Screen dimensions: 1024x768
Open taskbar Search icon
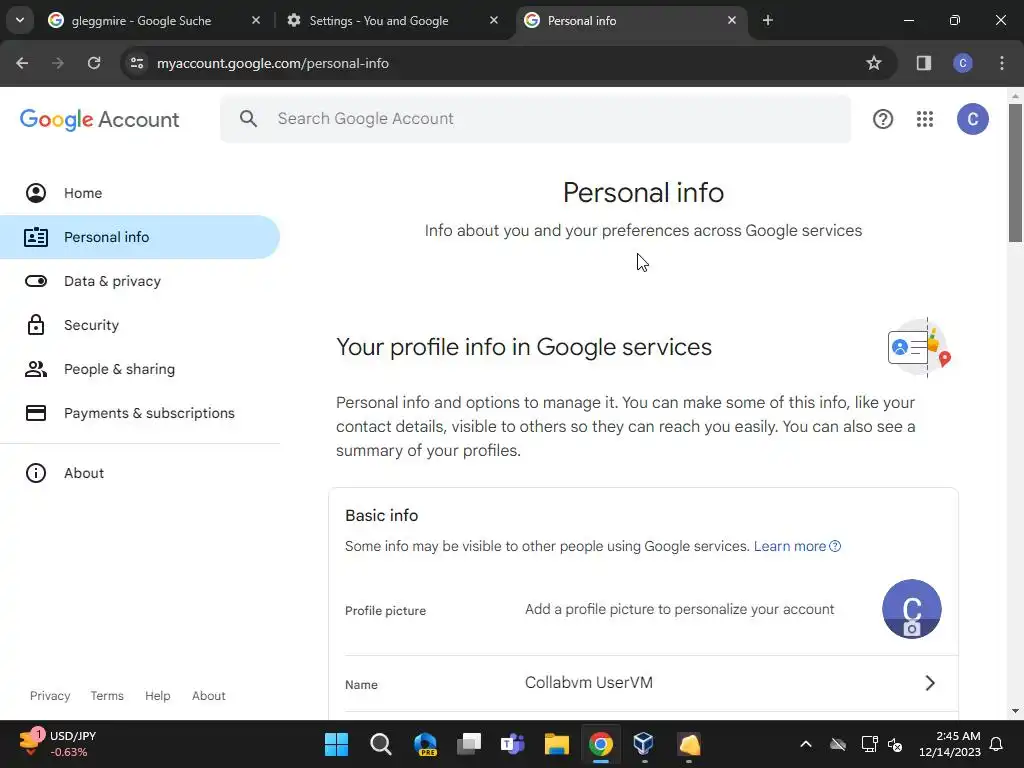(x=380, y=744)
